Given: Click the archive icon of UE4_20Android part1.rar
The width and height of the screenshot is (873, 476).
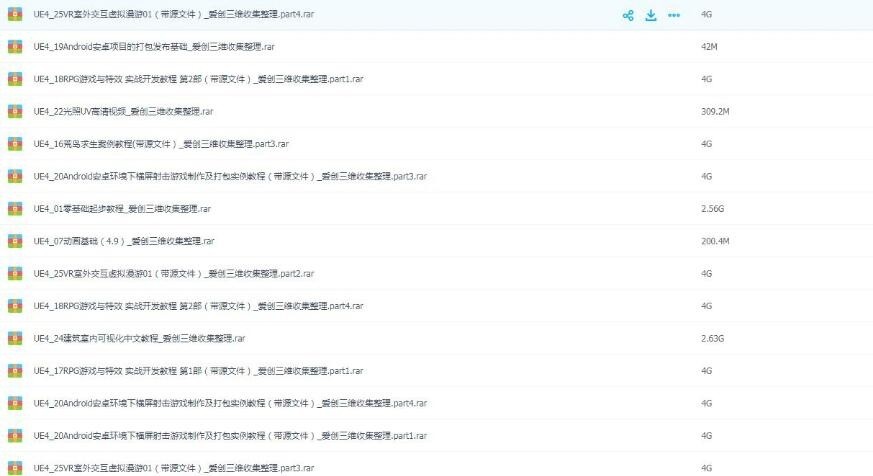Looking at the screenshot, I should (x=15, y=435).
